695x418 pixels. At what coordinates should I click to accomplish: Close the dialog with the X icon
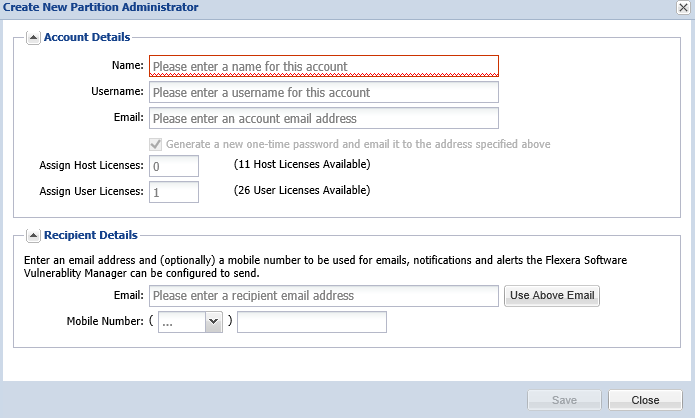click(x=682, y=8)
